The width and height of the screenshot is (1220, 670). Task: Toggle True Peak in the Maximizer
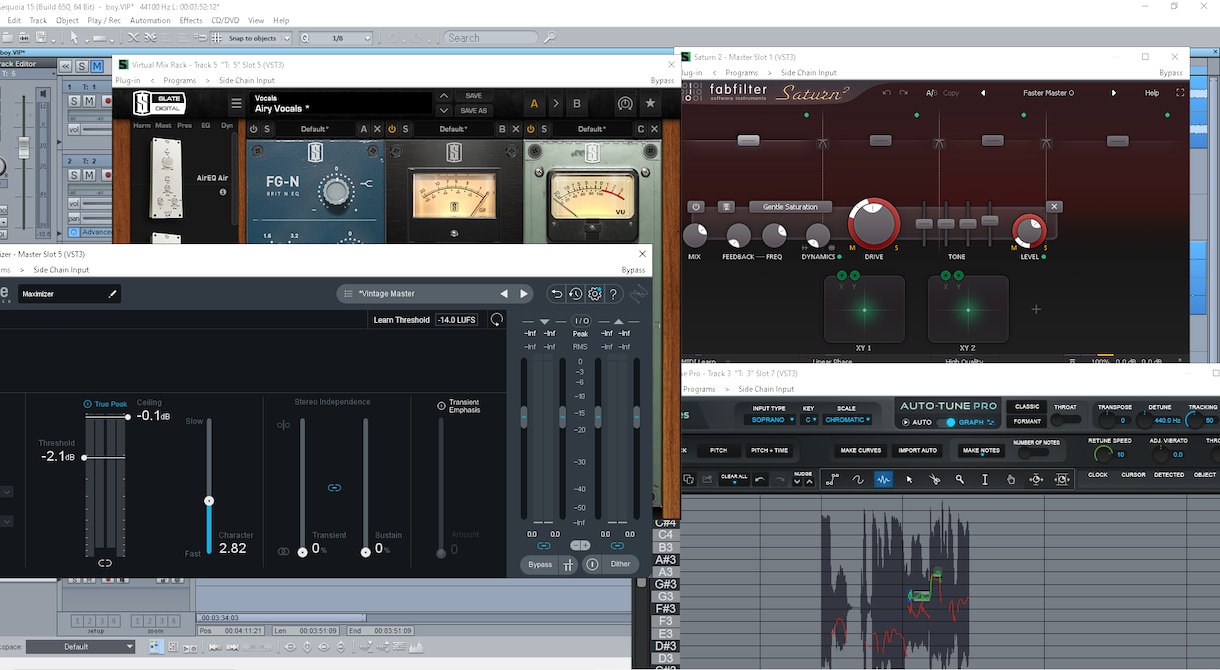[88, 404]
